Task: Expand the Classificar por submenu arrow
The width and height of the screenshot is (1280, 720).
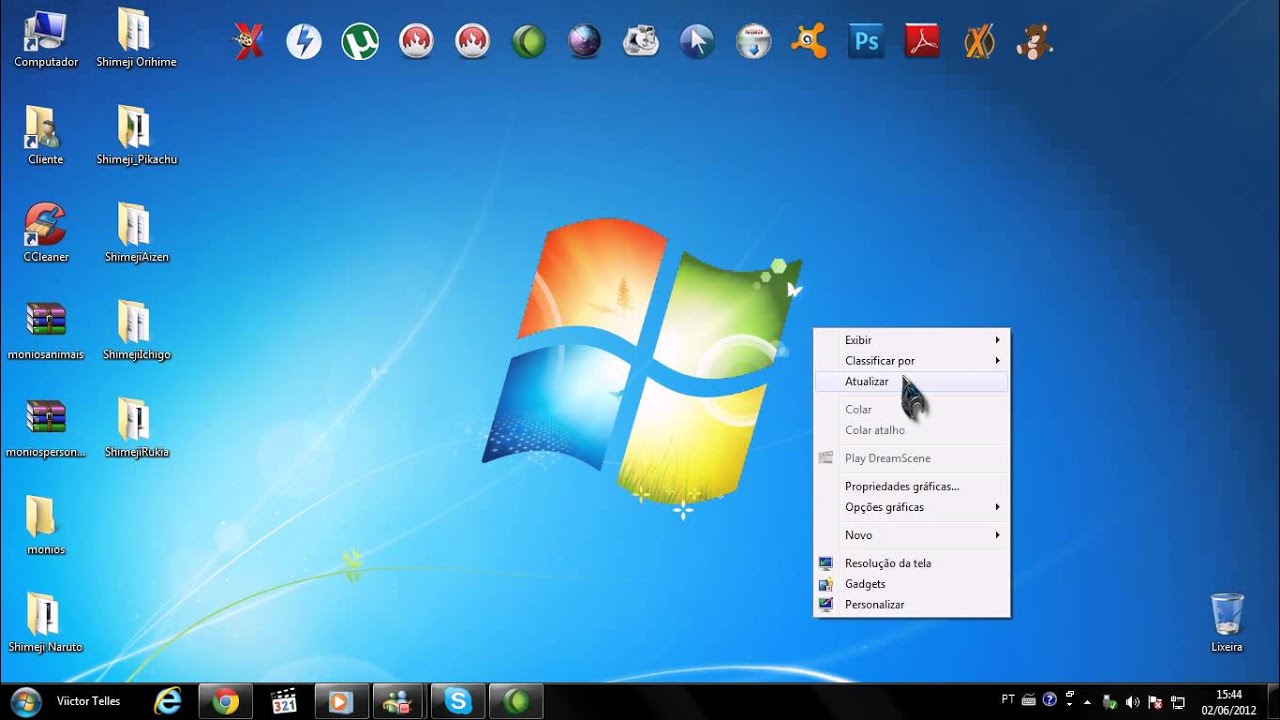Action: [x=997, y=361]
